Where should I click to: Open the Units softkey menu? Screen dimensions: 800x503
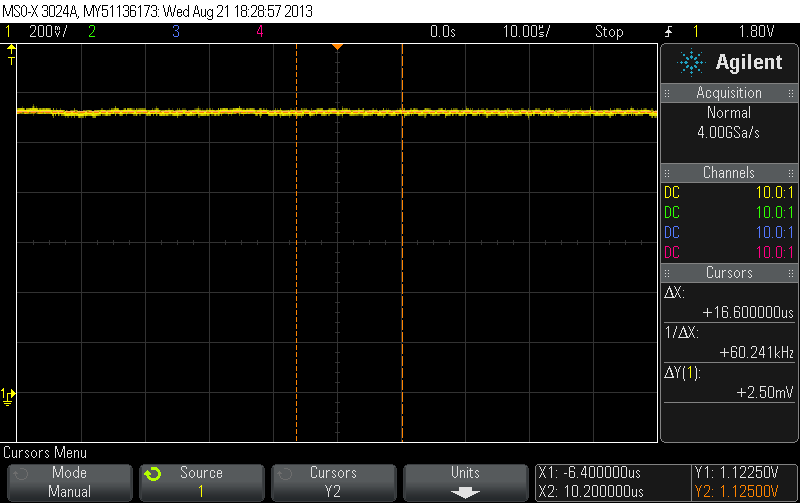click(466, 482)
